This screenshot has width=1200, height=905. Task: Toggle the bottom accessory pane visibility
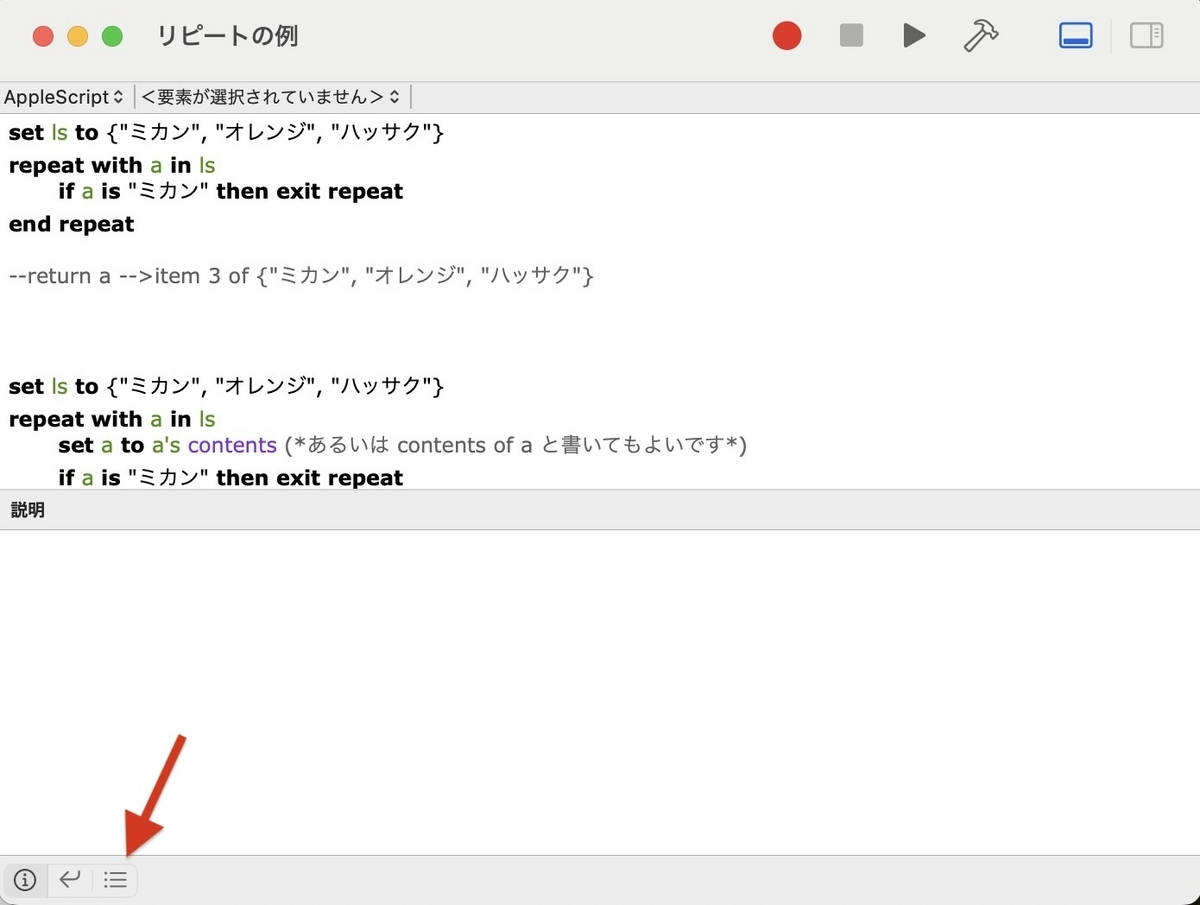[x=1075, y=35]
